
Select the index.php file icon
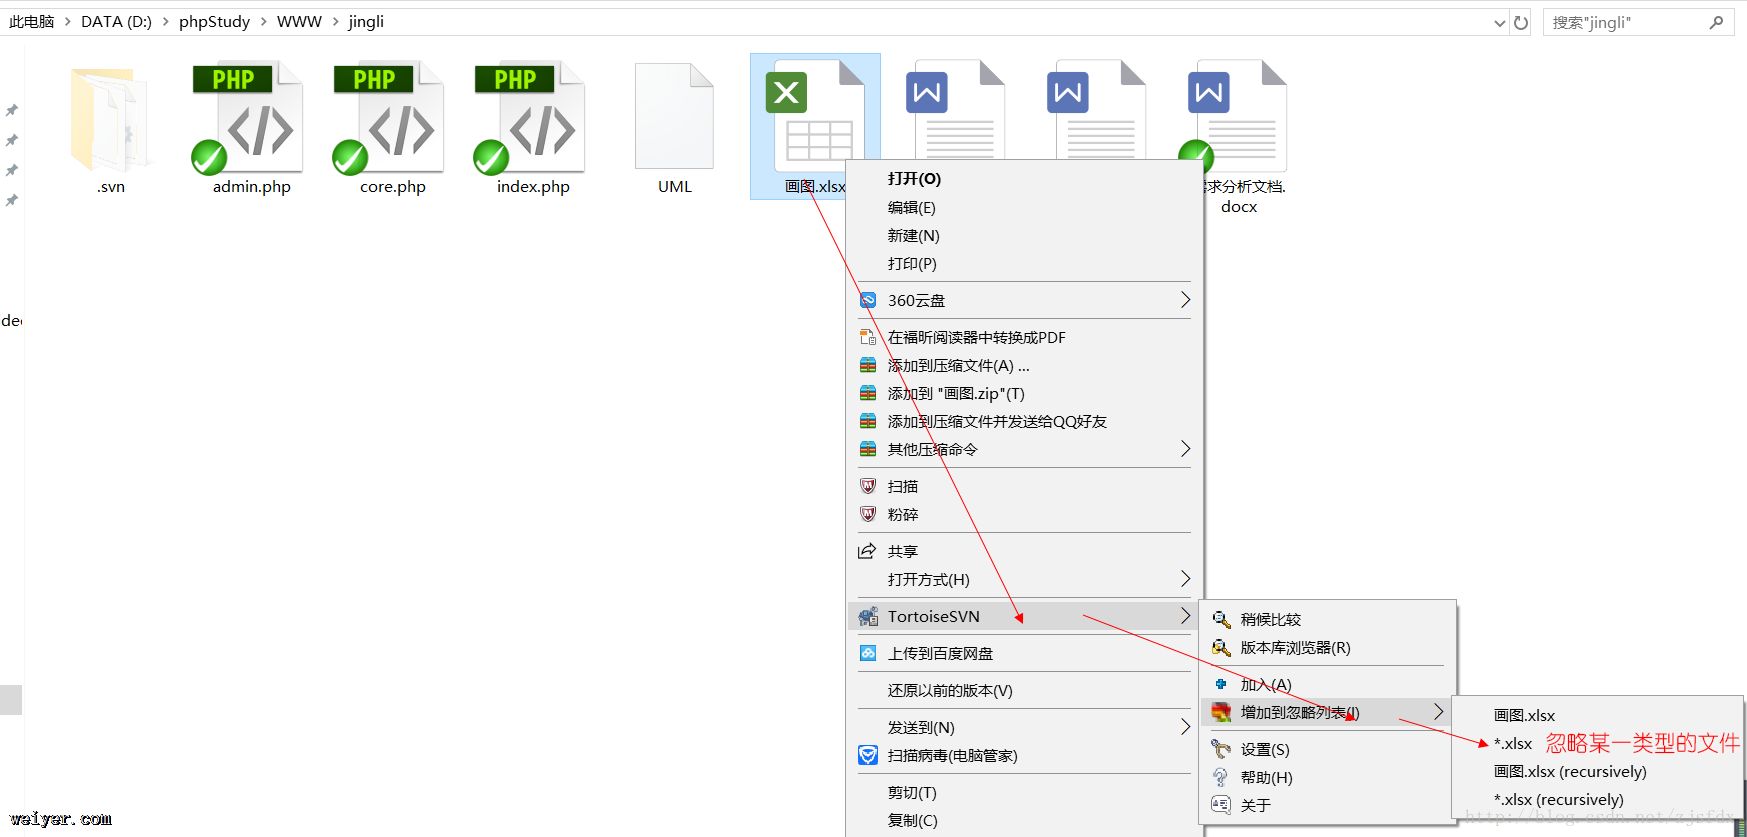[530, 118]
